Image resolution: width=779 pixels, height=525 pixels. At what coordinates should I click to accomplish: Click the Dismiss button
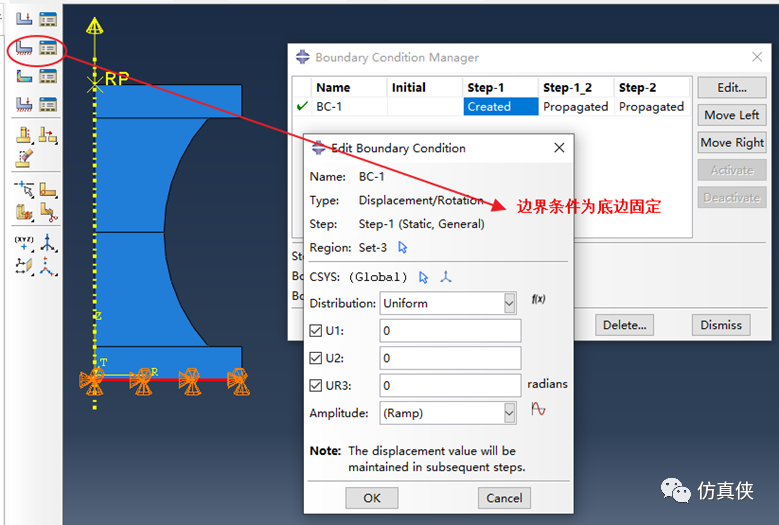coord(721,325)
